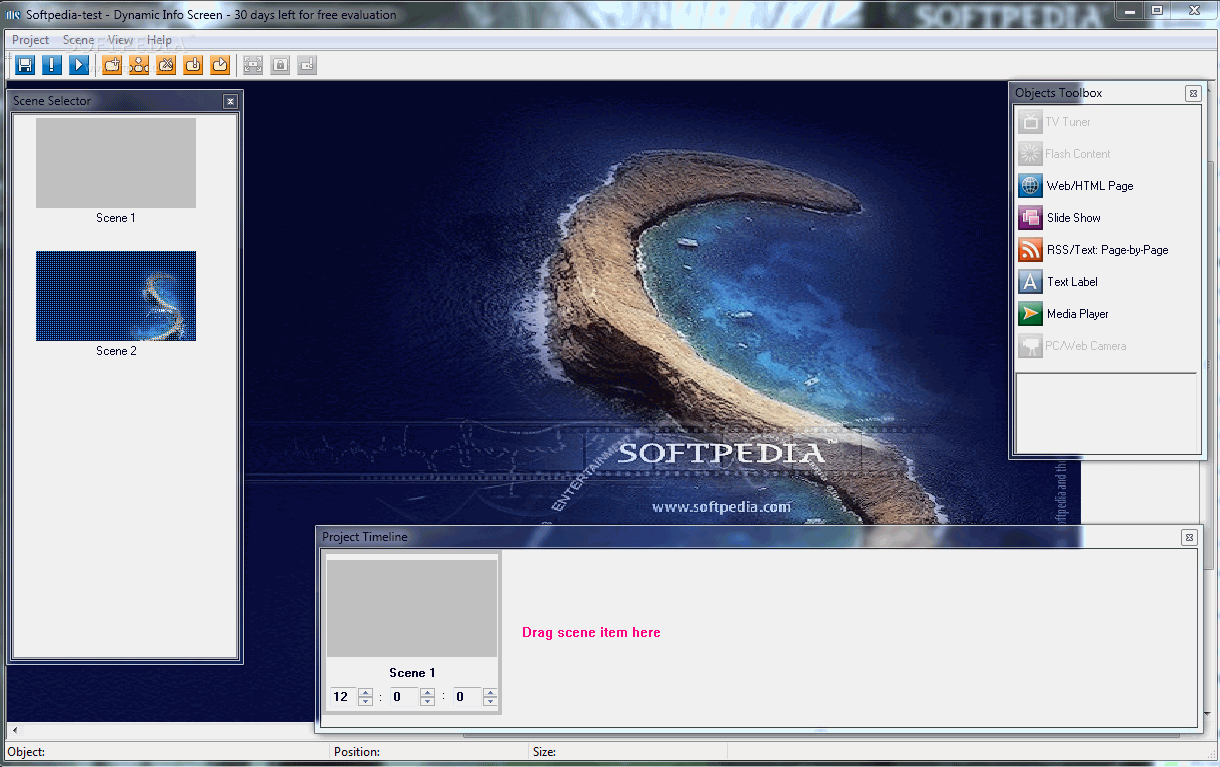Decrease minutes with the down arrow

[x=427, y=702]
